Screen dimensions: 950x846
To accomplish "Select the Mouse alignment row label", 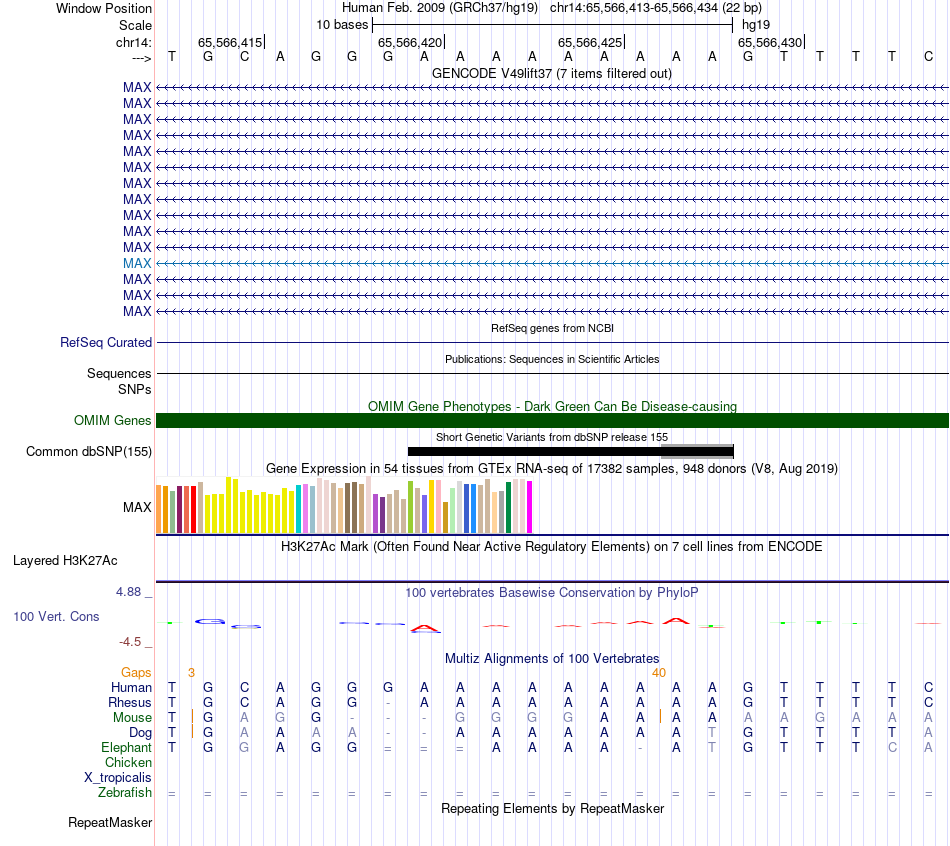I will click(x=132, y=718).
